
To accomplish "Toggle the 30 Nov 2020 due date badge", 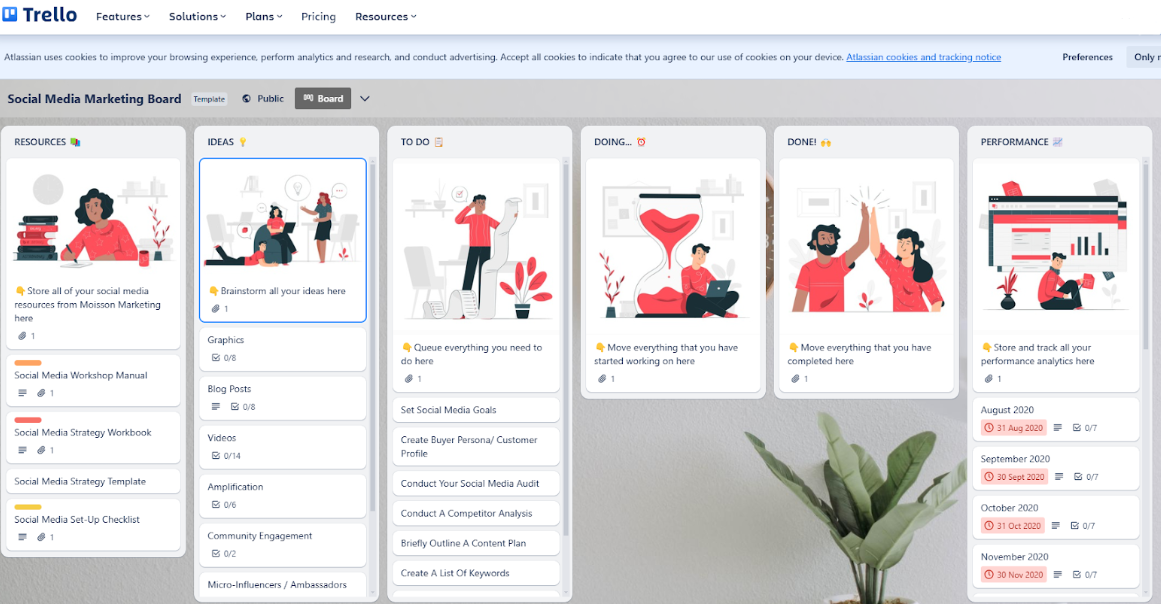I will 1013,573.
